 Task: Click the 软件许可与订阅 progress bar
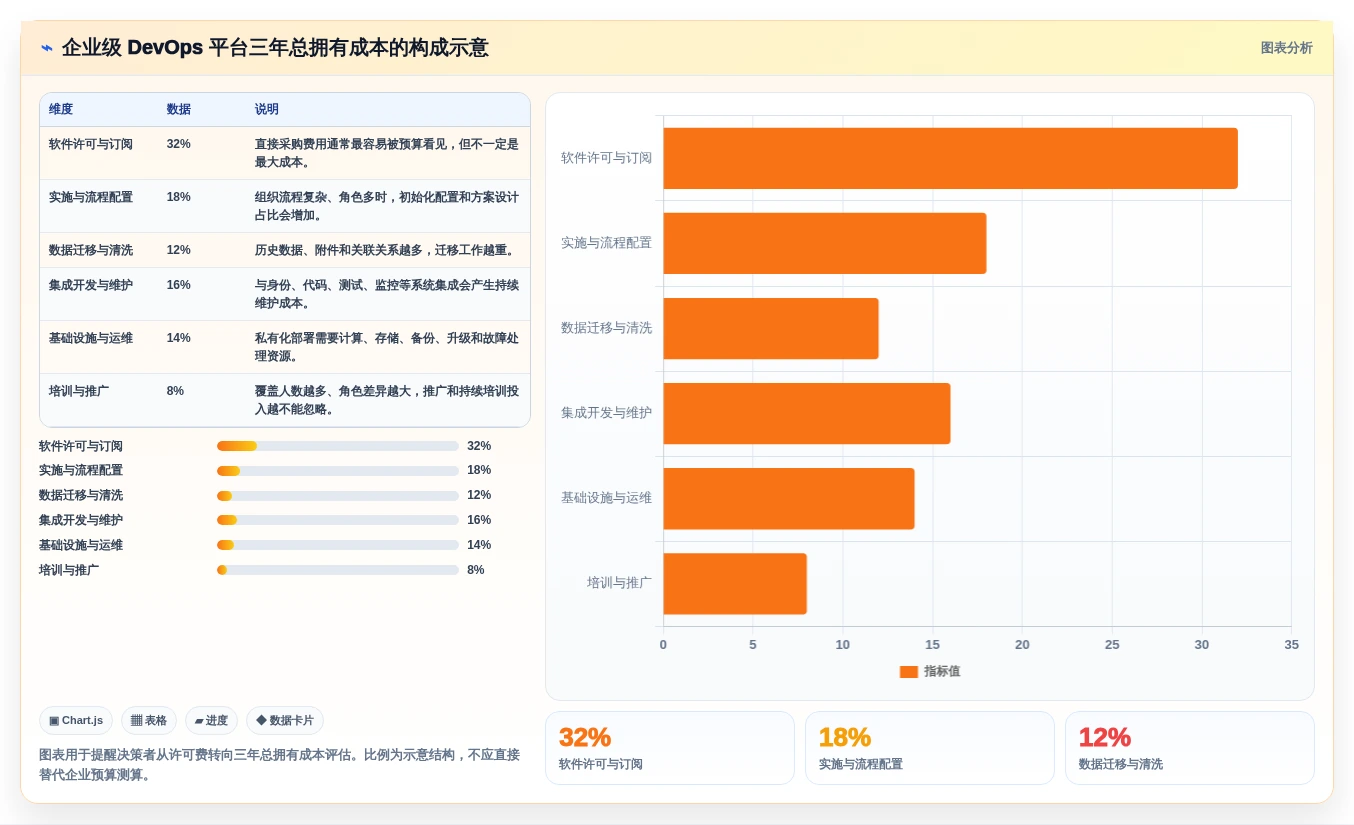[338, 446]
